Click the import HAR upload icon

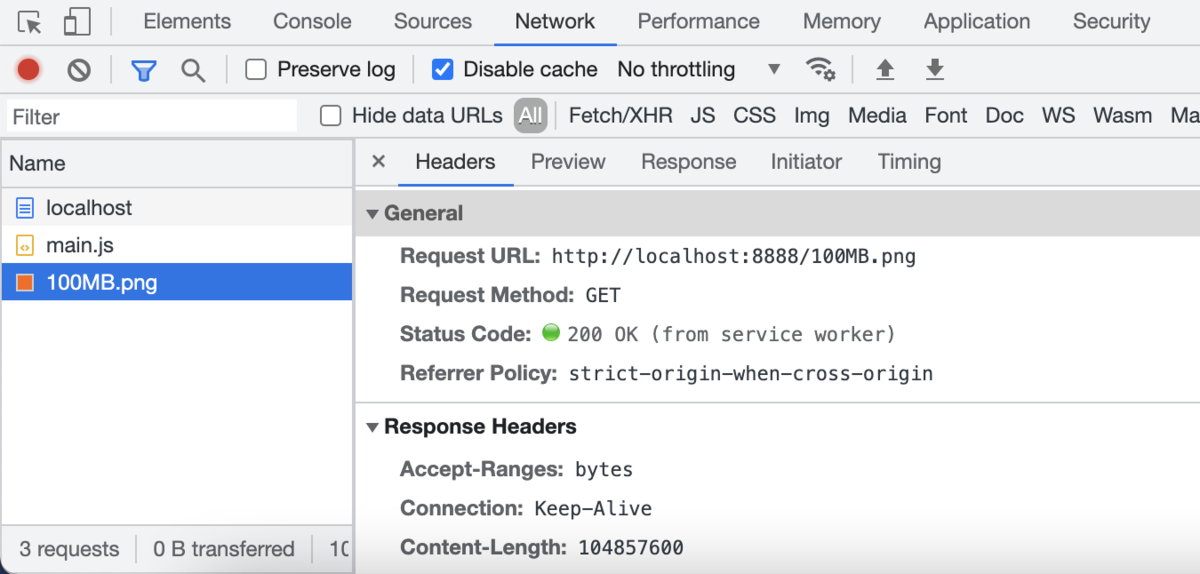884,69
